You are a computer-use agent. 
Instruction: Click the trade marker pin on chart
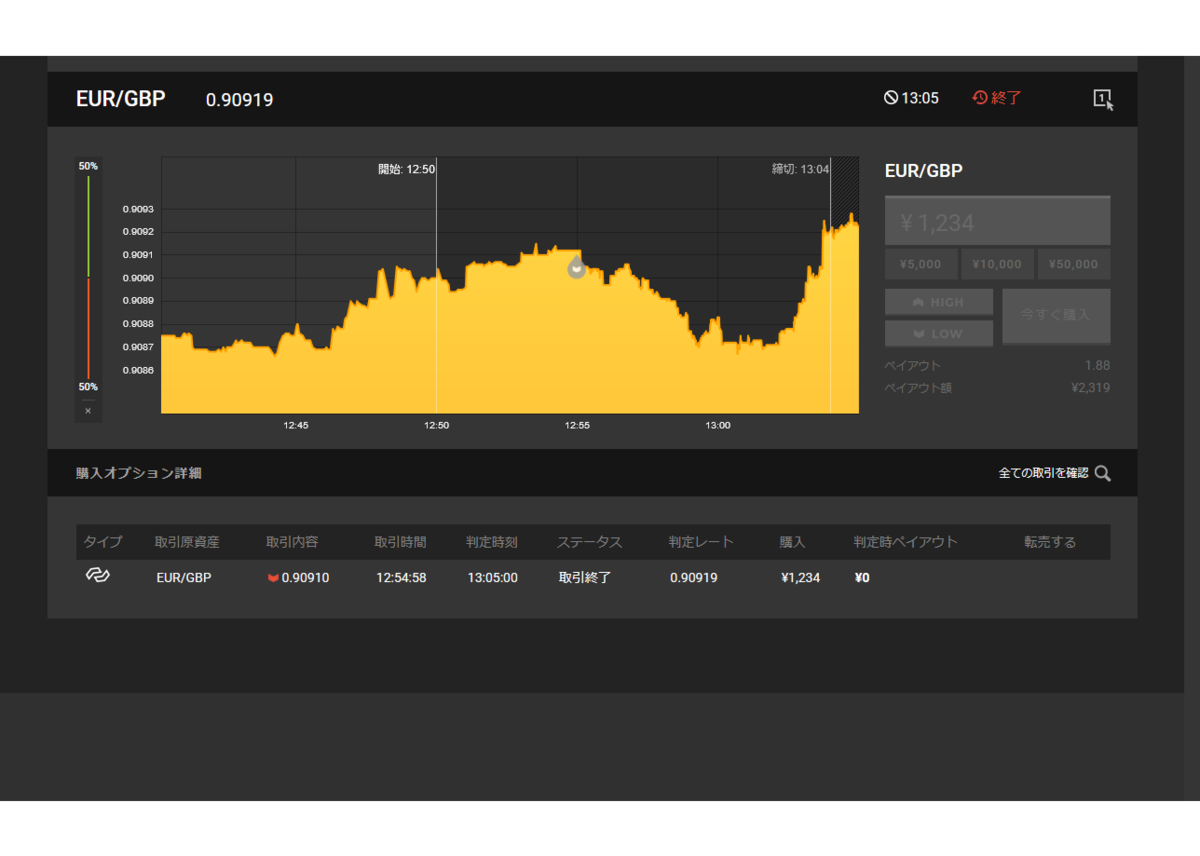[x=576, y=266]
